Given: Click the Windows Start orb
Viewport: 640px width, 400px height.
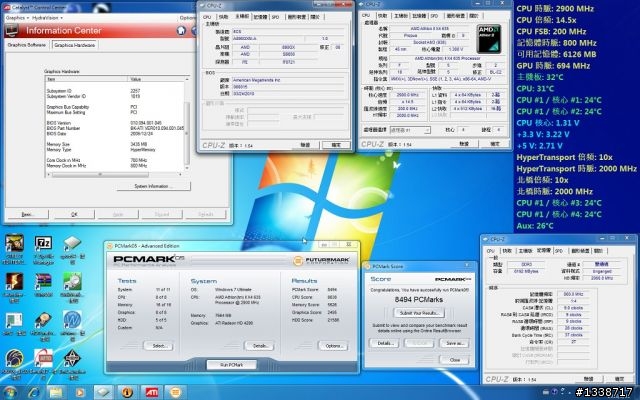Looking at the screenshot, I should 10,392.
